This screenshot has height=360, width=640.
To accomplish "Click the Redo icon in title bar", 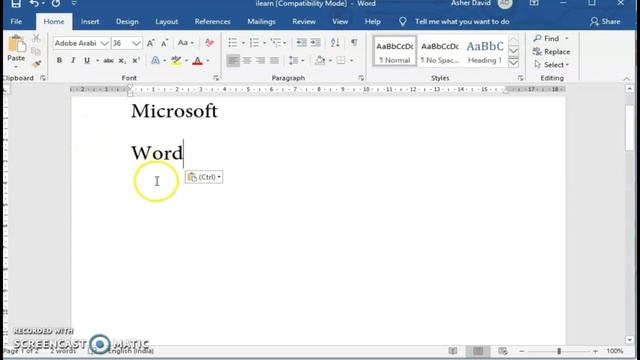I will [56, 4].
